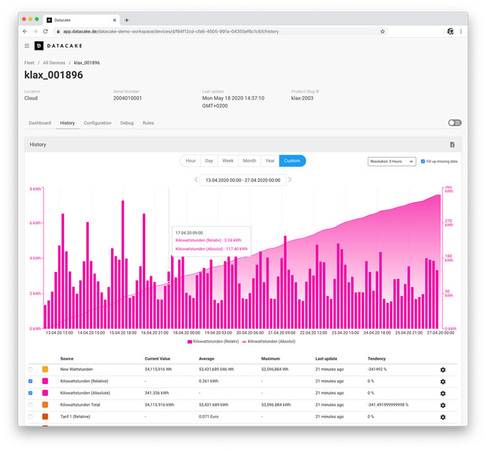Reload the page in the browser
Screen dimensions: 486x450
46,31
